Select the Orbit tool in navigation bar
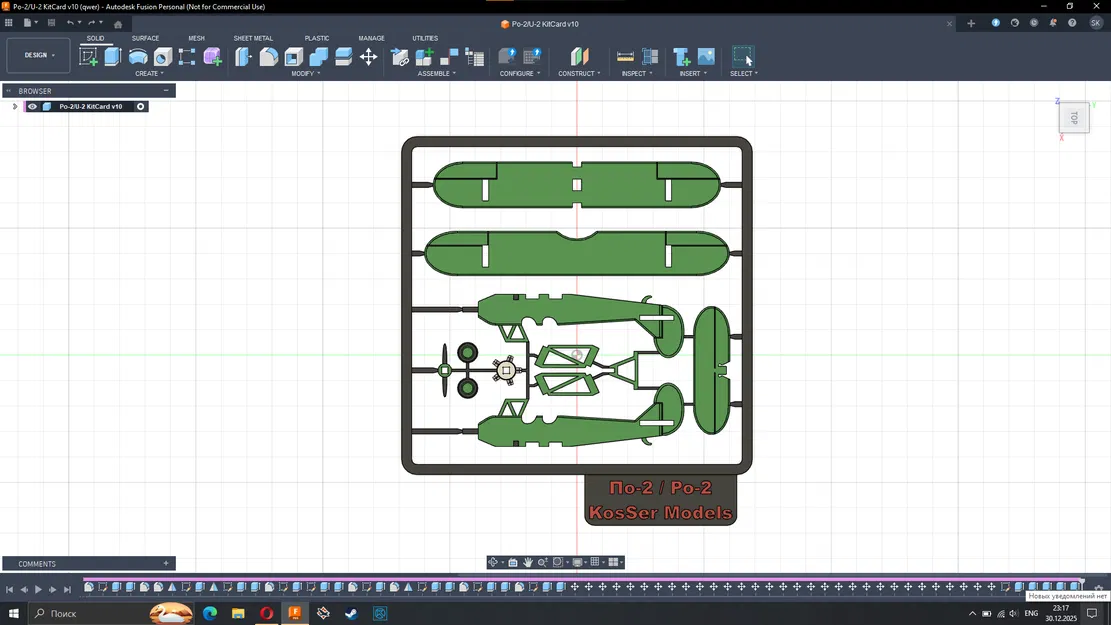This screenshot has height=625, width=1111. tap(493, 562)
